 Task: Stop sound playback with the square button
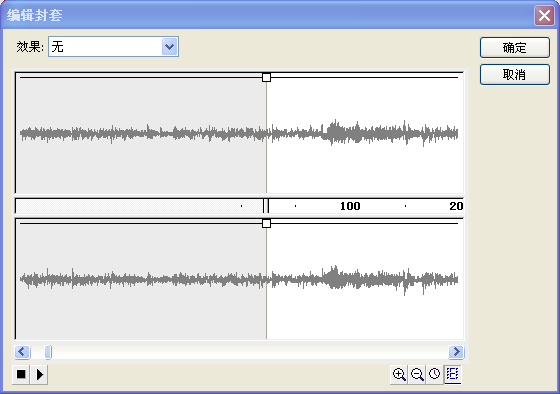(21, 374)
